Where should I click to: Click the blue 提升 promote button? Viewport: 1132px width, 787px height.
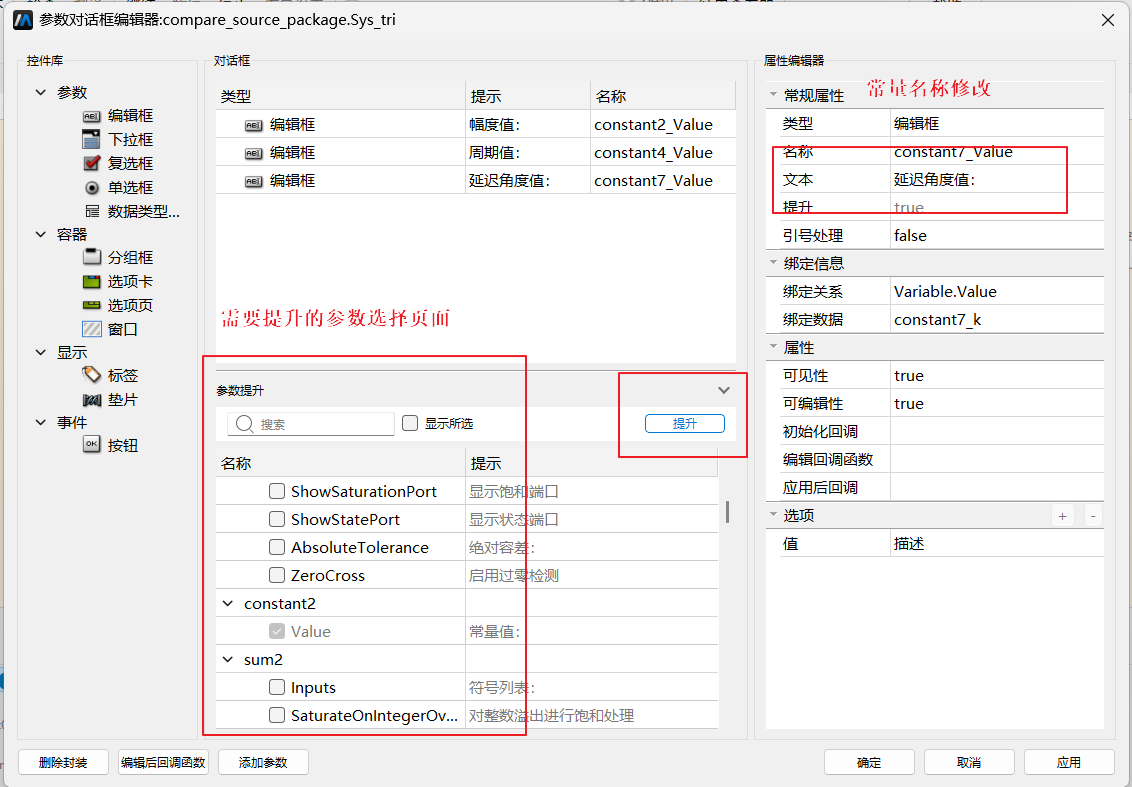pos(684,424)
